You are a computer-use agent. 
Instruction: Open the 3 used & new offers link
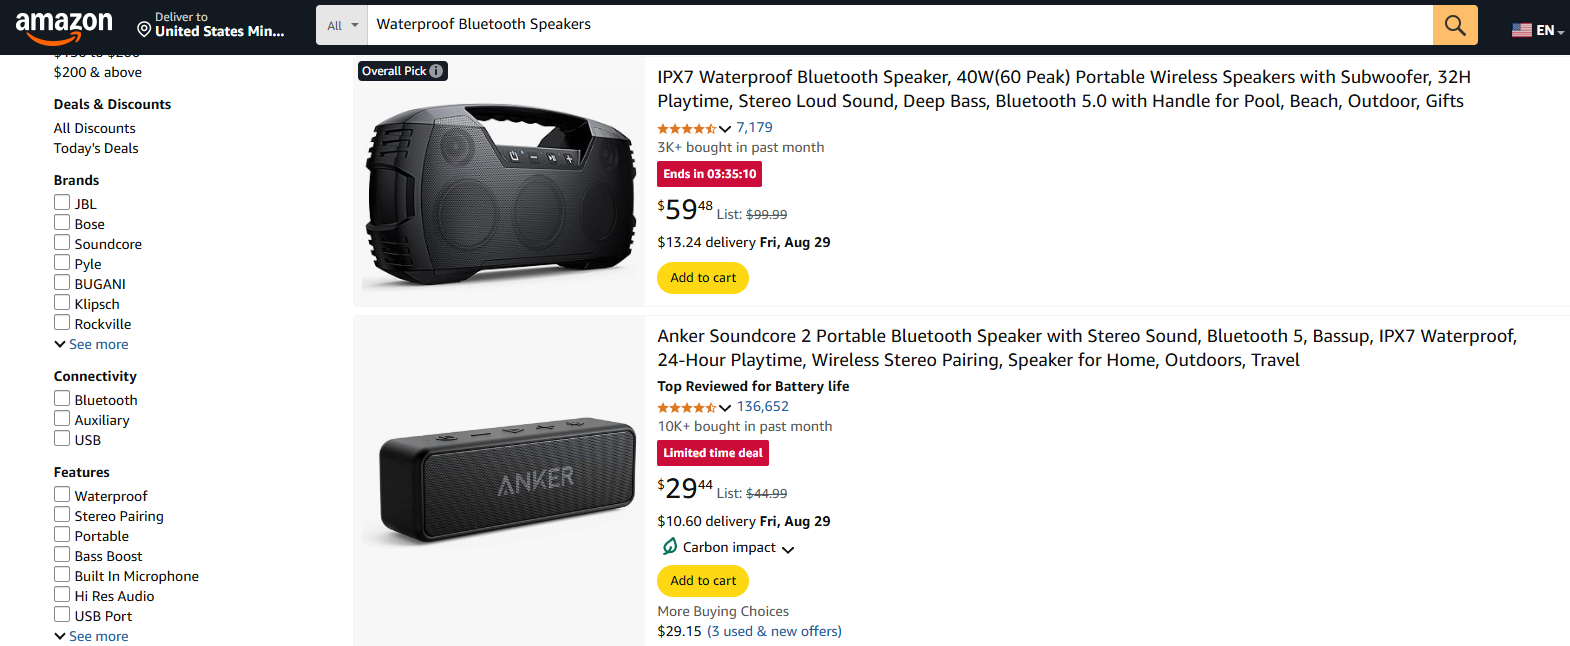pos(774,630)
